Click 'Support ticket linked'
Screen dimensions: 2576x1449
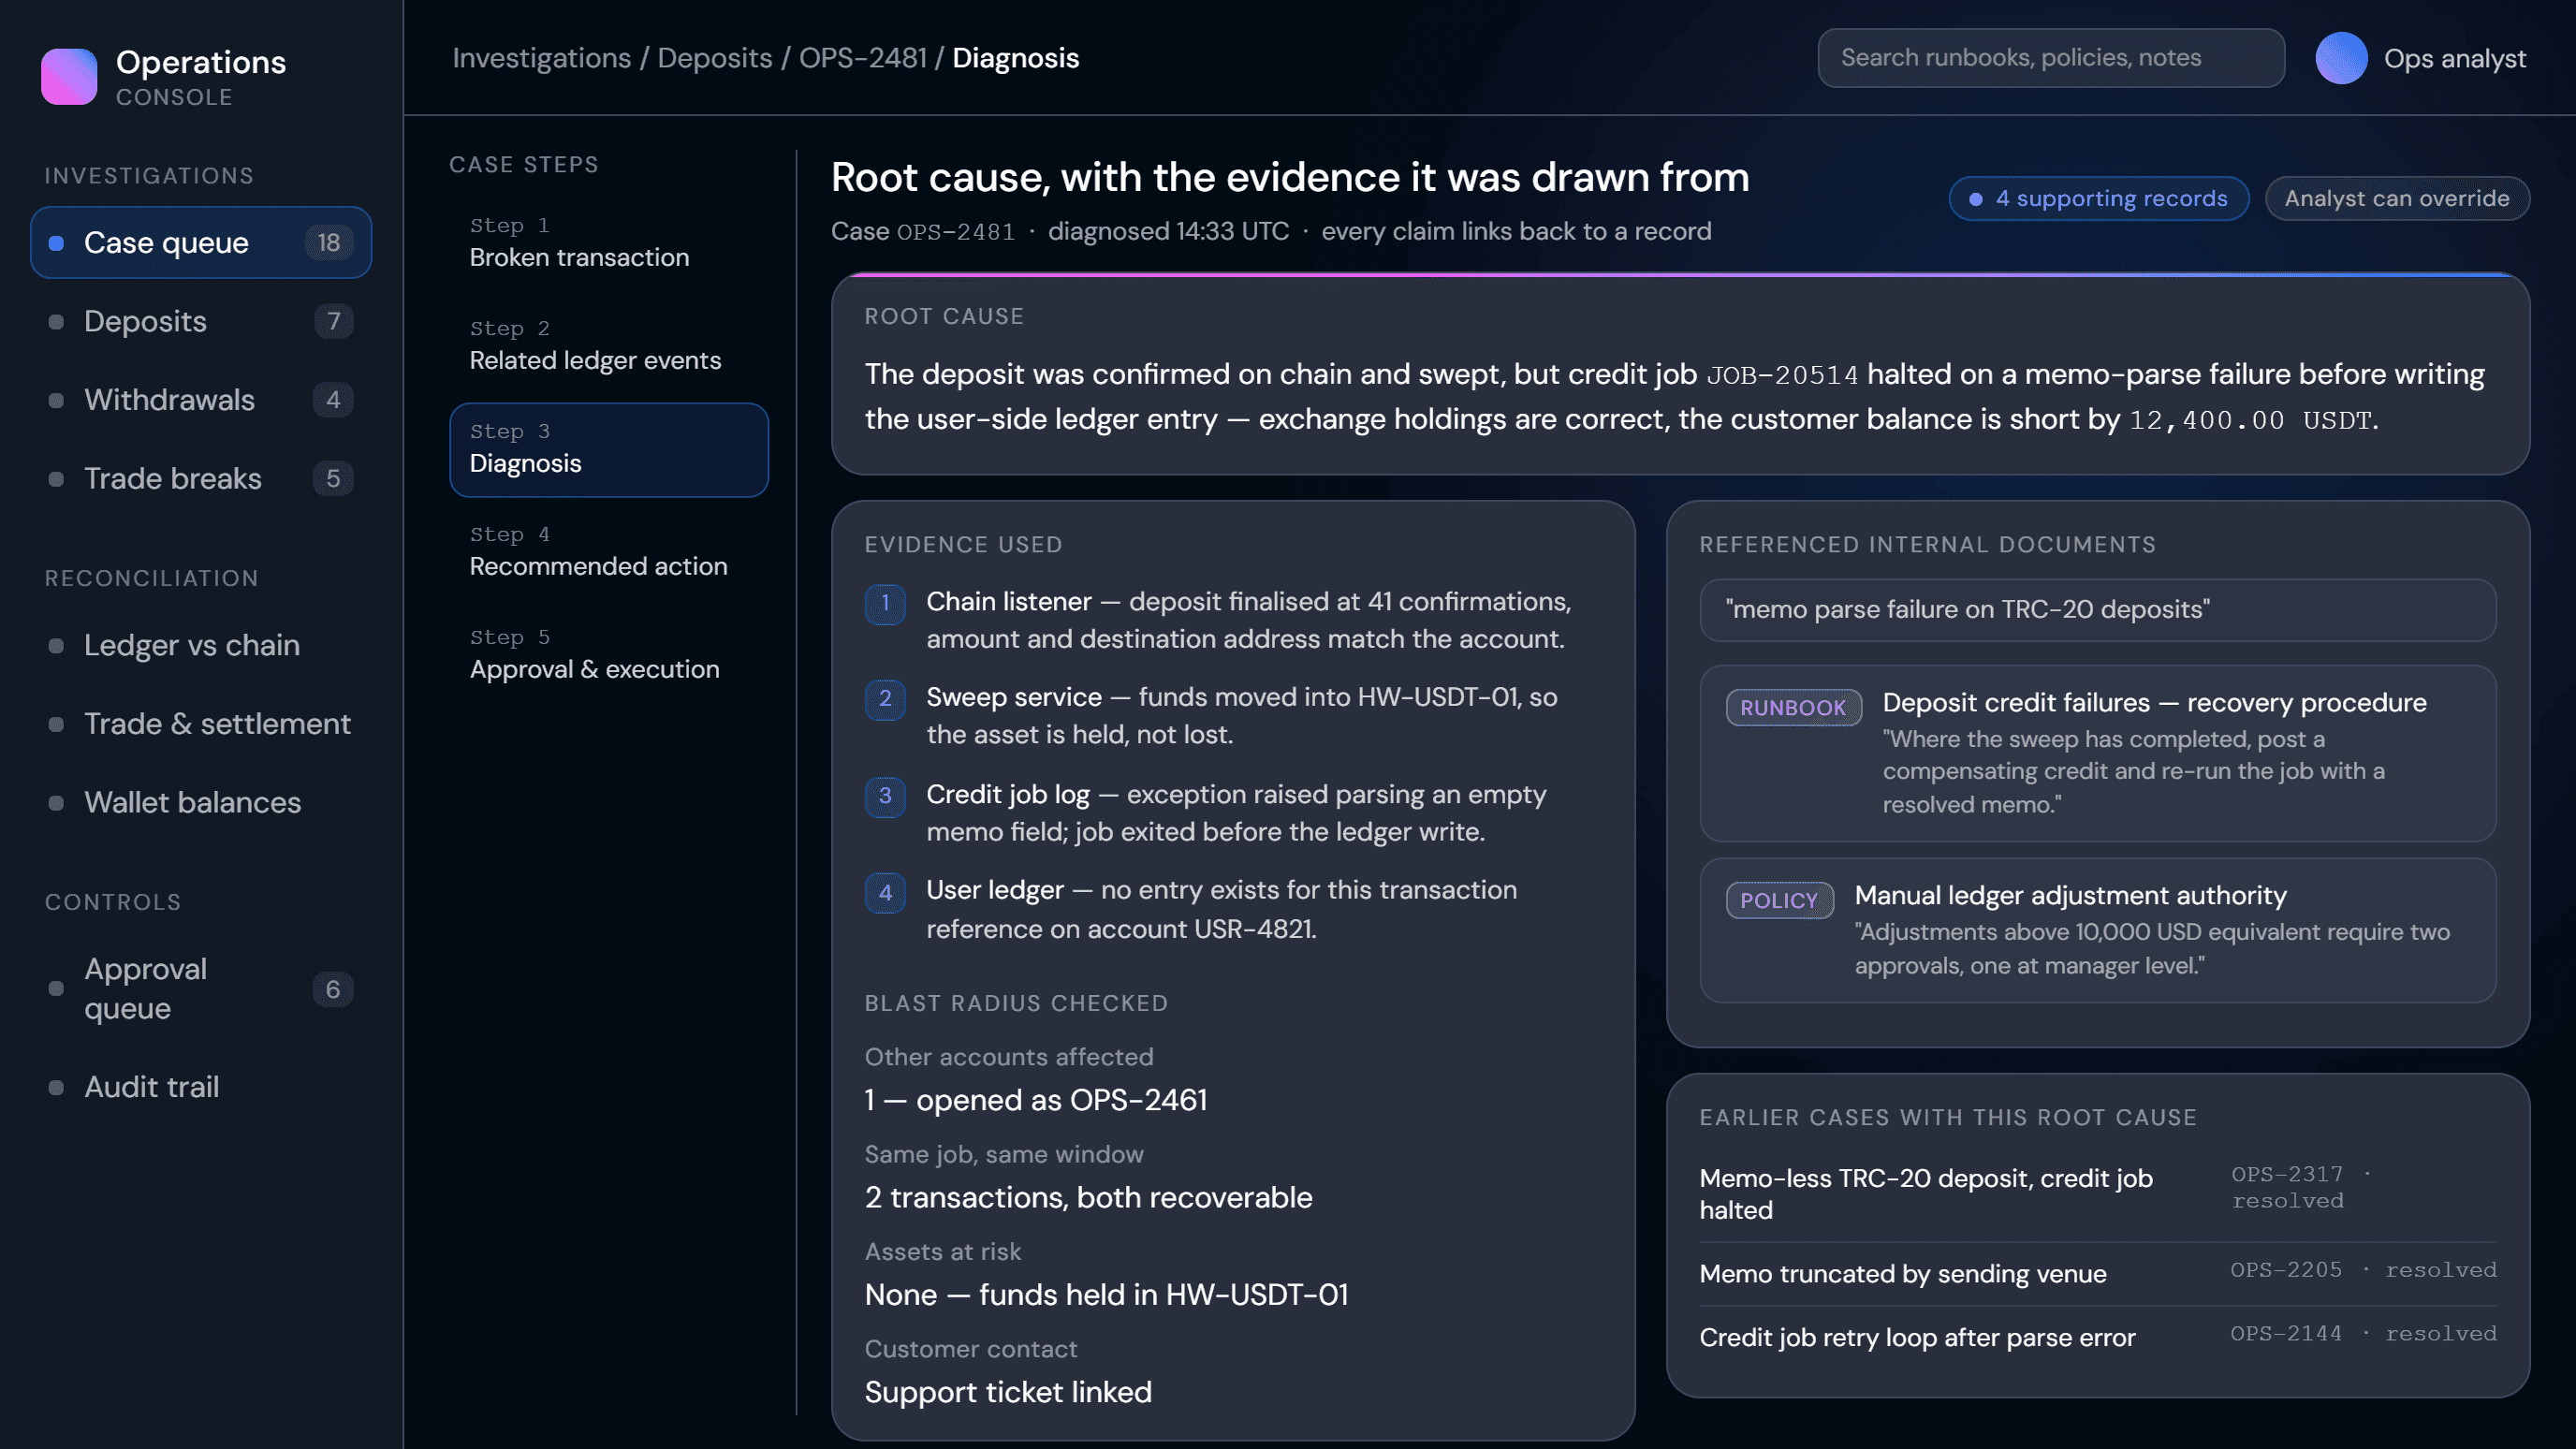click(x=1008, y=1392)
